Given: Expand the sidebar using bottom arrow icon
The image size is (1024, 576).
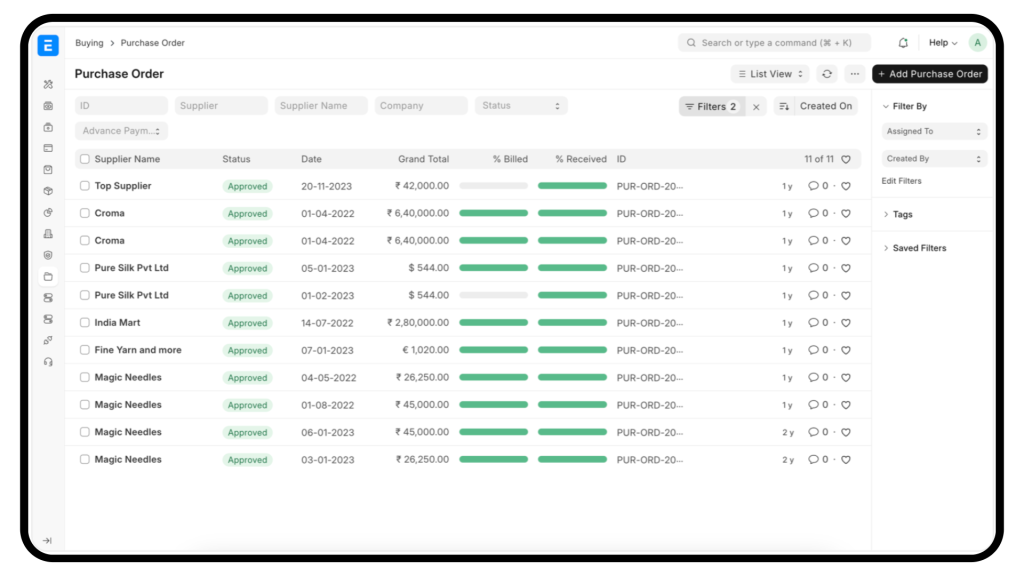Looking at the screenshot, I should pos(47,540).
